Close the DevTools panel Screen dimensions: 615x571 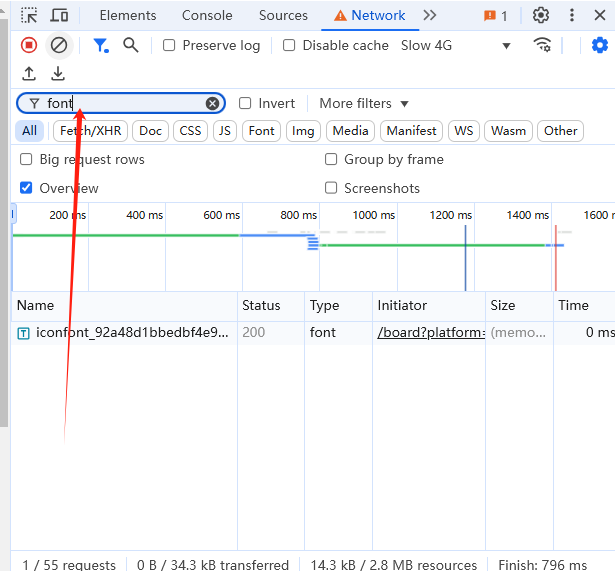pyautogui.click(x=600, y=15)
